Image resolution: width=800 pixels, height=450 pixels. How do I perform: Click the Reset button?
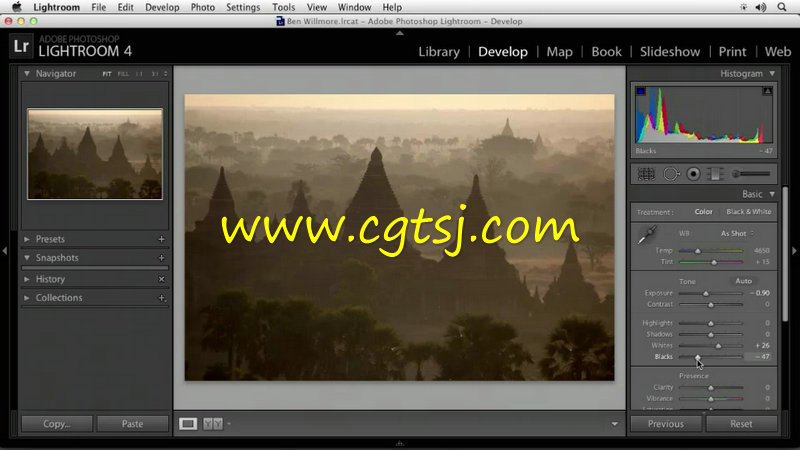(741, 424)
